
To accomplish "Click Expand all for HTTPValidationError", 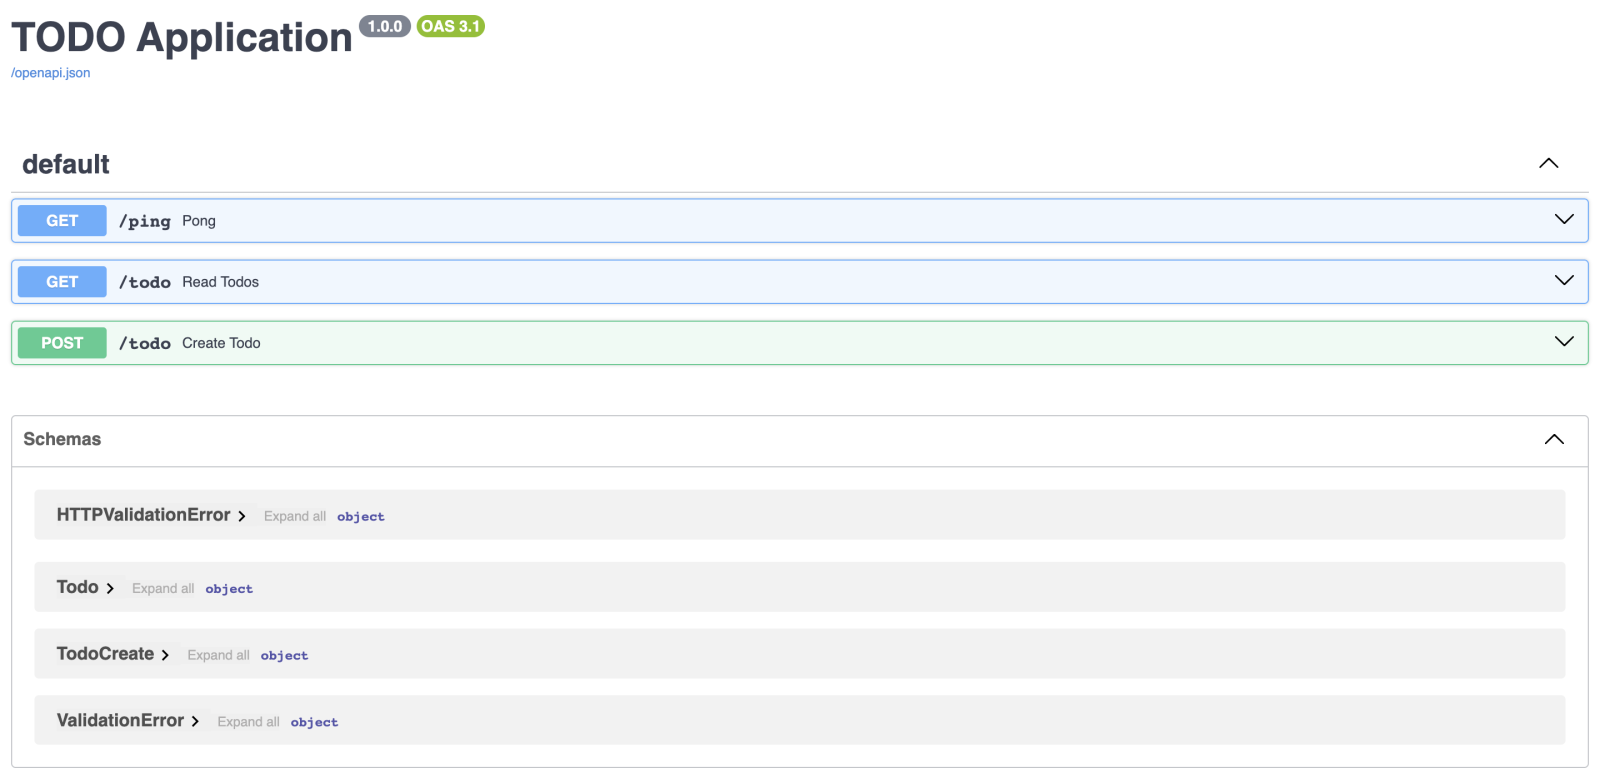I will tap(294, 517).
